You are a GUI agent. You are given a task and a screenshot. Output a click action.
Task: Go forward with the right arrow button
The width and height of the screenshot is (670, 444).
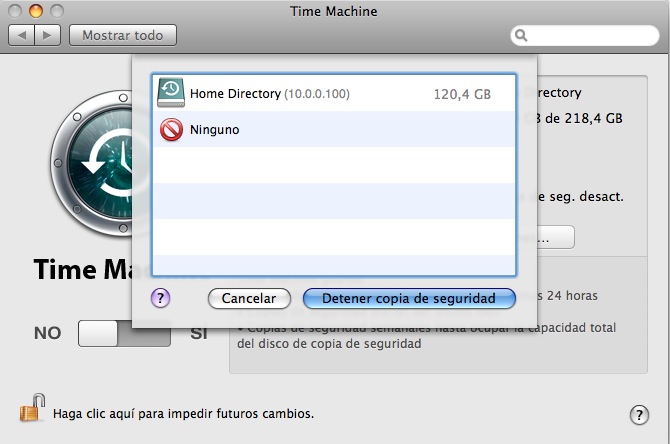click(47, 36)
